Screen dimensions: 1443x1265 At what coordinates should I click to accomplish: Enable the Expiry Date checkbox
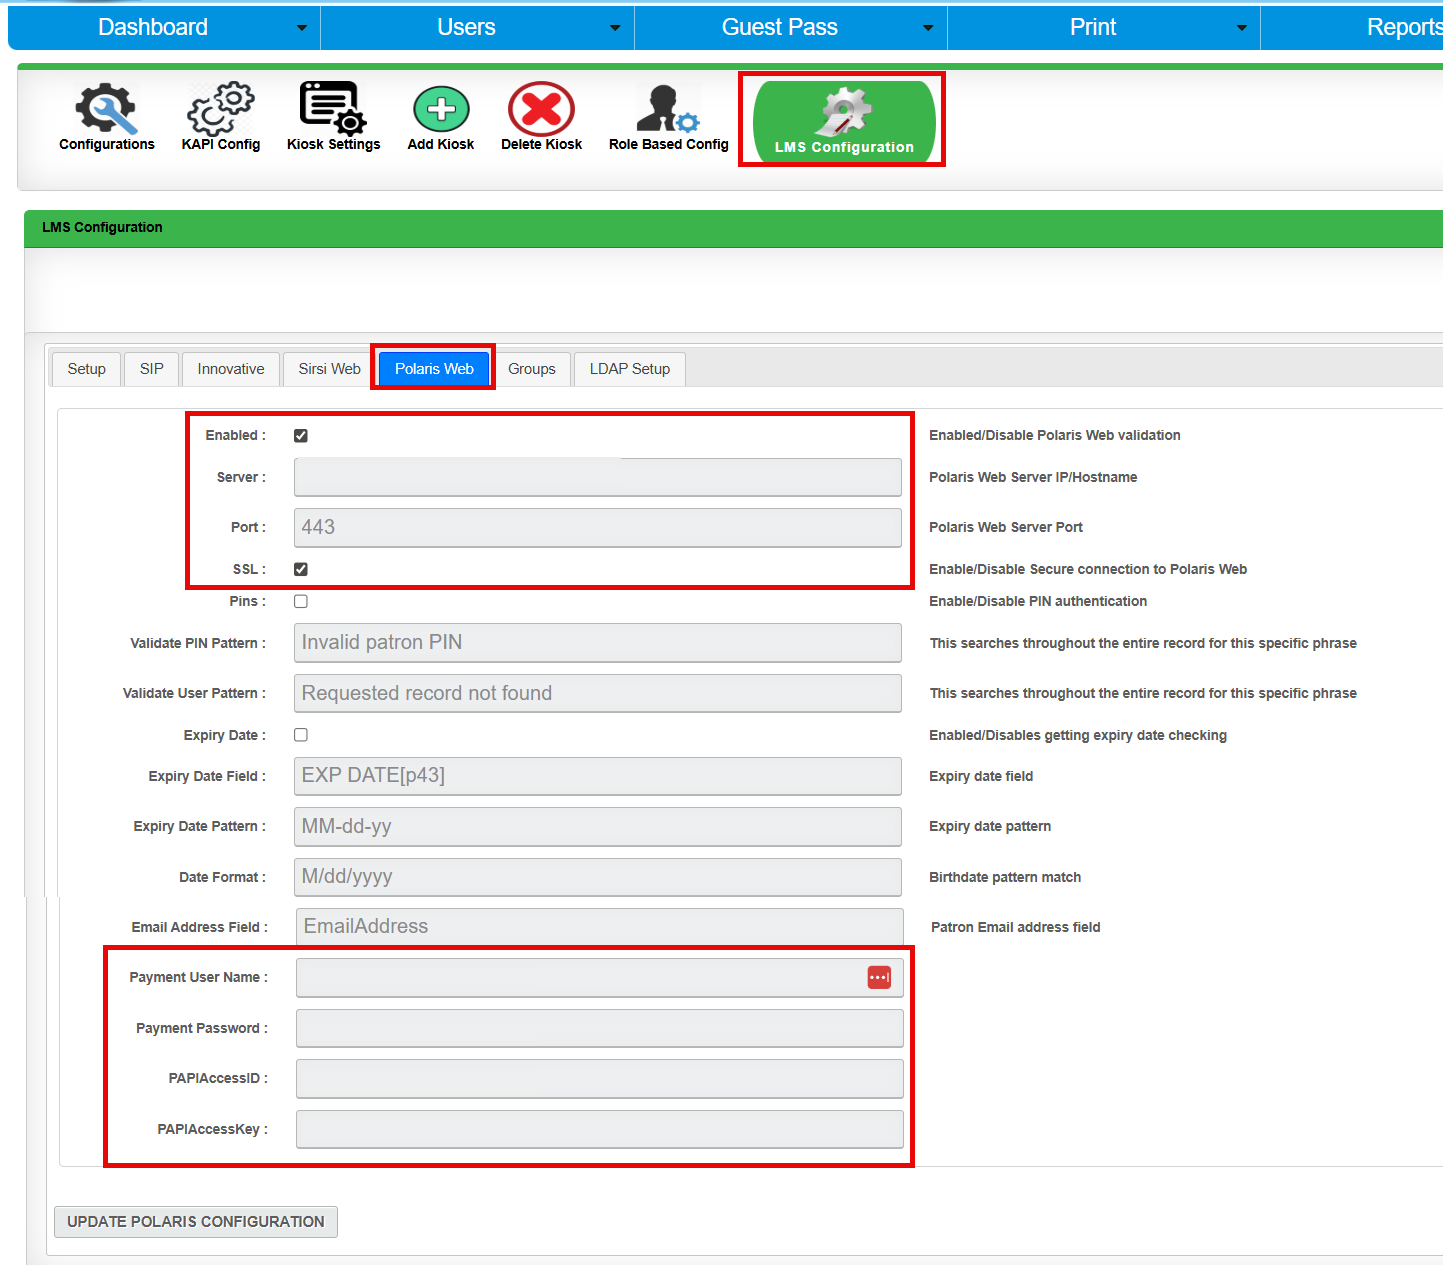point(301,735)
